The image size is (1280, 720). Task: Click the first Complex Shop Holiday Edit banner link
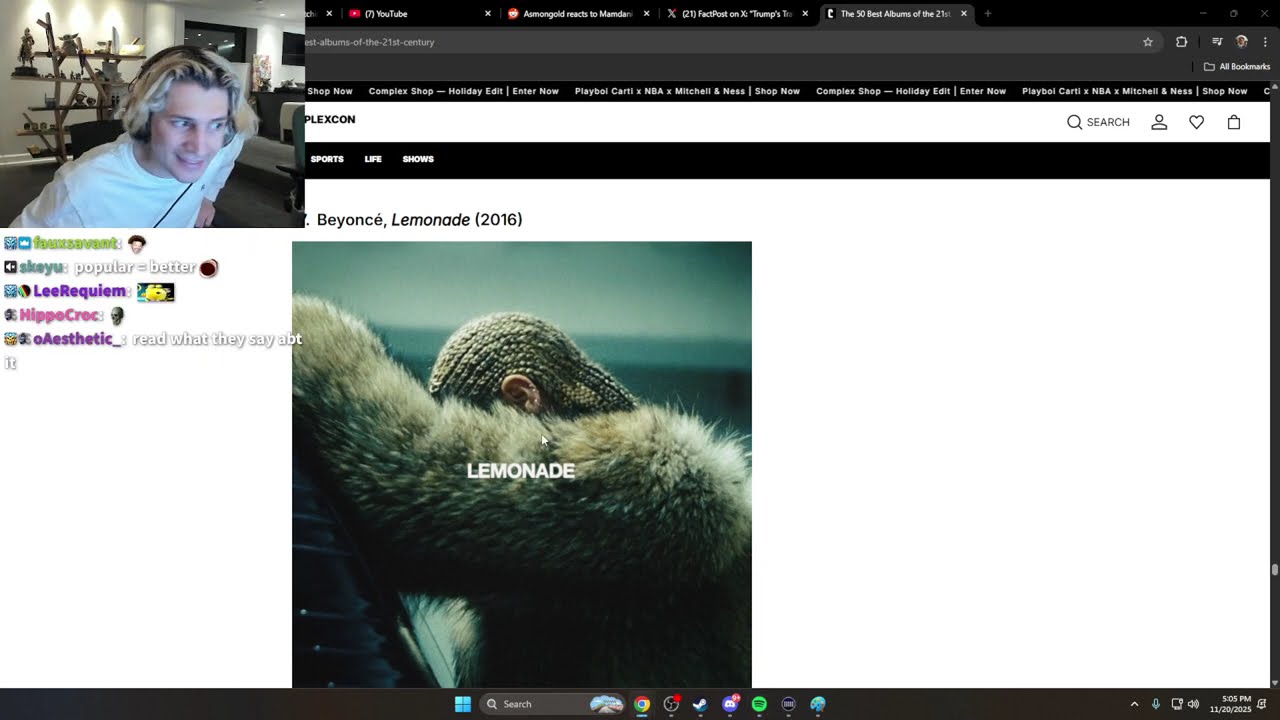tap(464, 91)
